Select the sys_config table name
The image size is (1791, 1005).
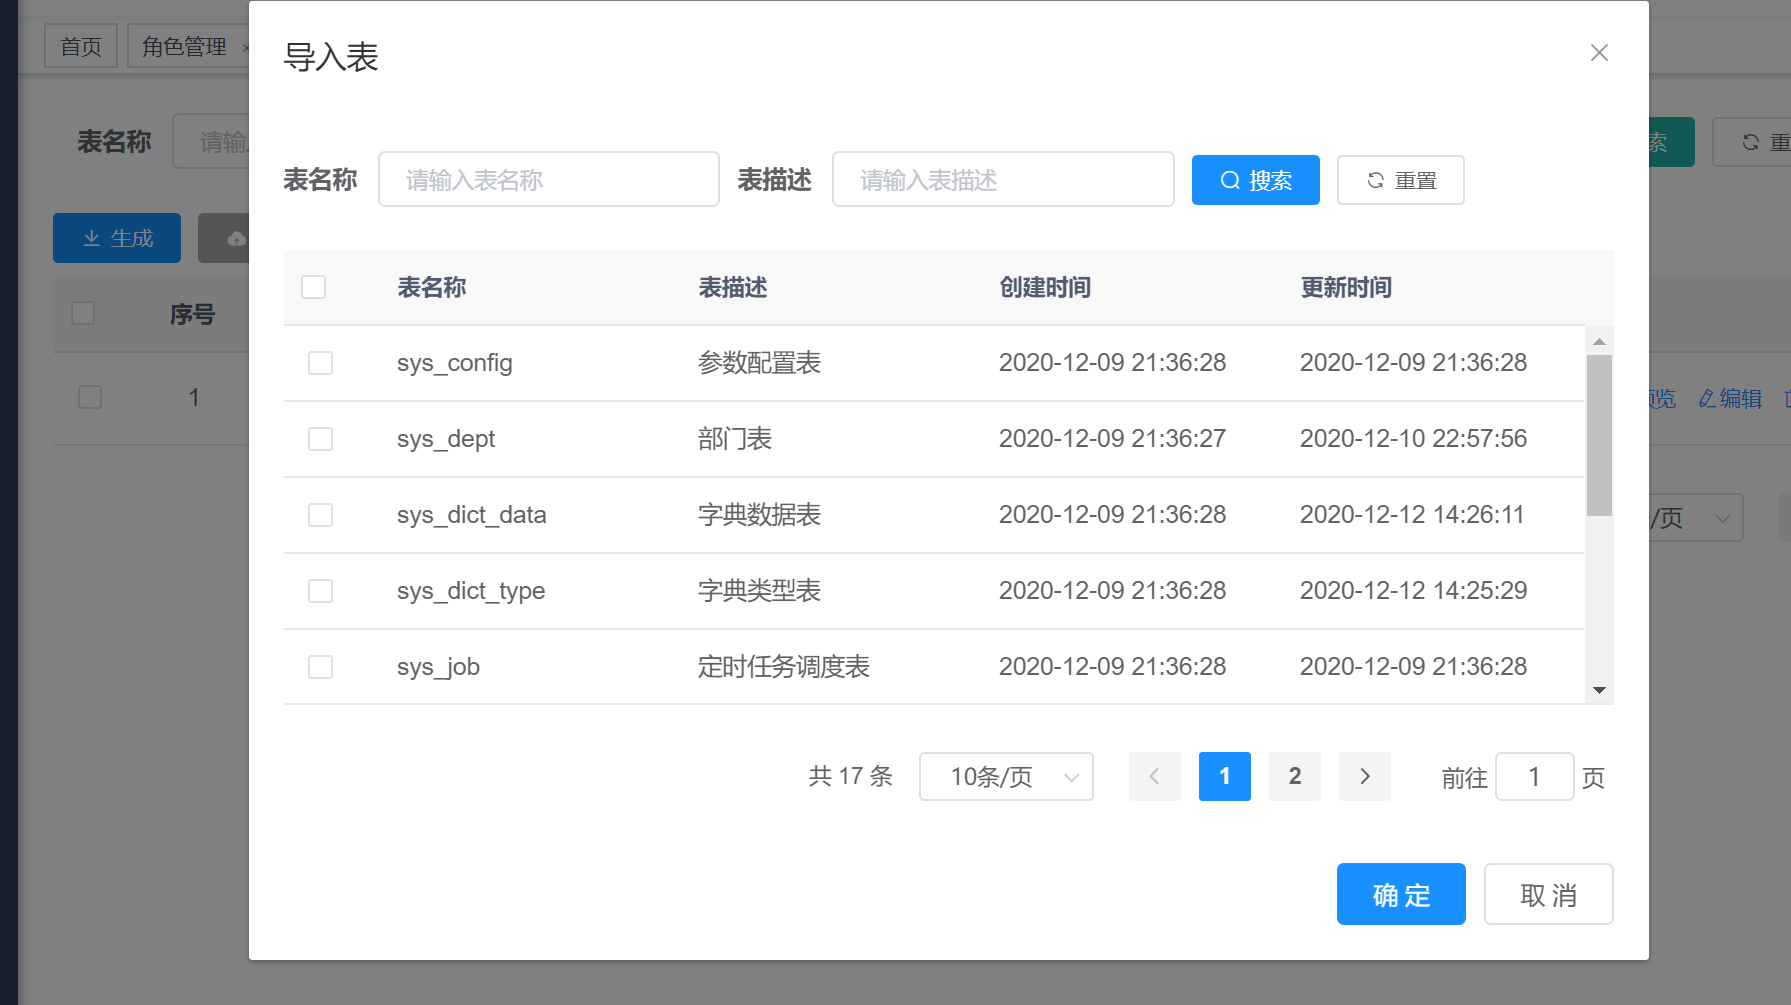(455, 363)
